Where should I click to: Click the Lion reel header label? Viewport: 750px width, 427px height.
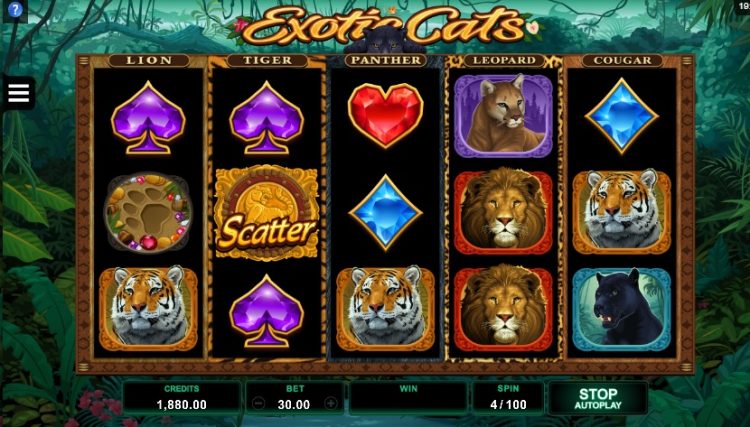tap(149, 61)
